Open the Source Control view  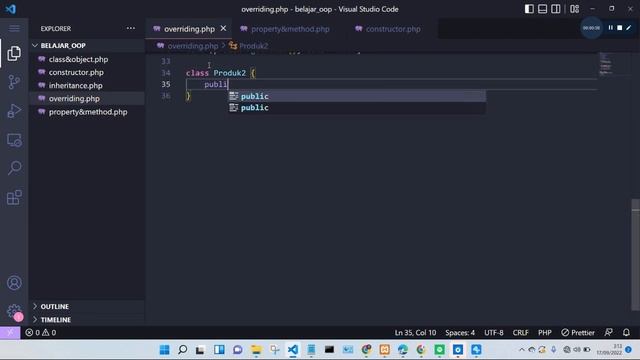pos(14,82)
